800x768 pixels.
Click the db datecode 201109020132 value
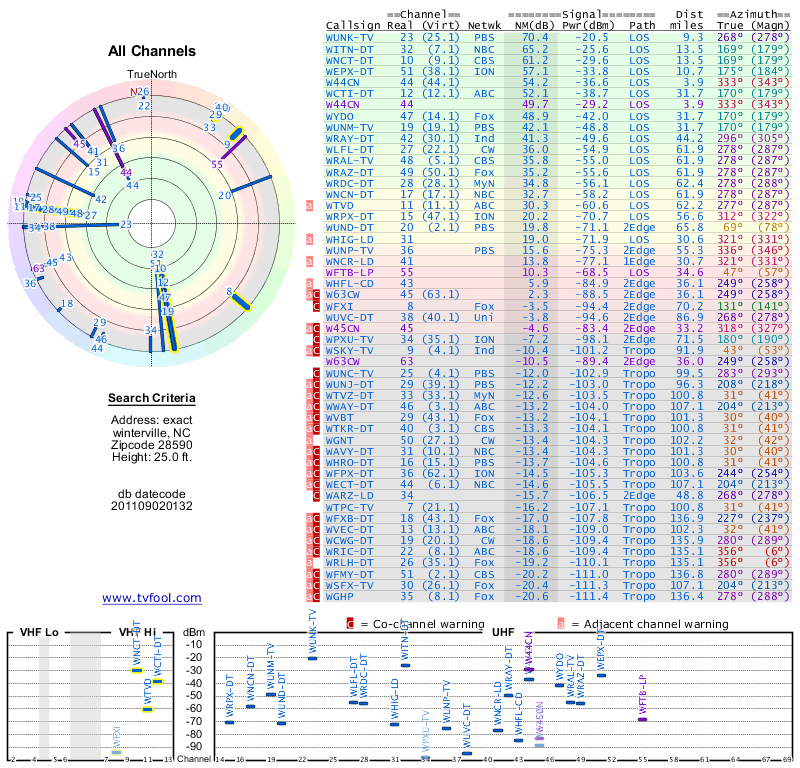(x=152, y=506)
